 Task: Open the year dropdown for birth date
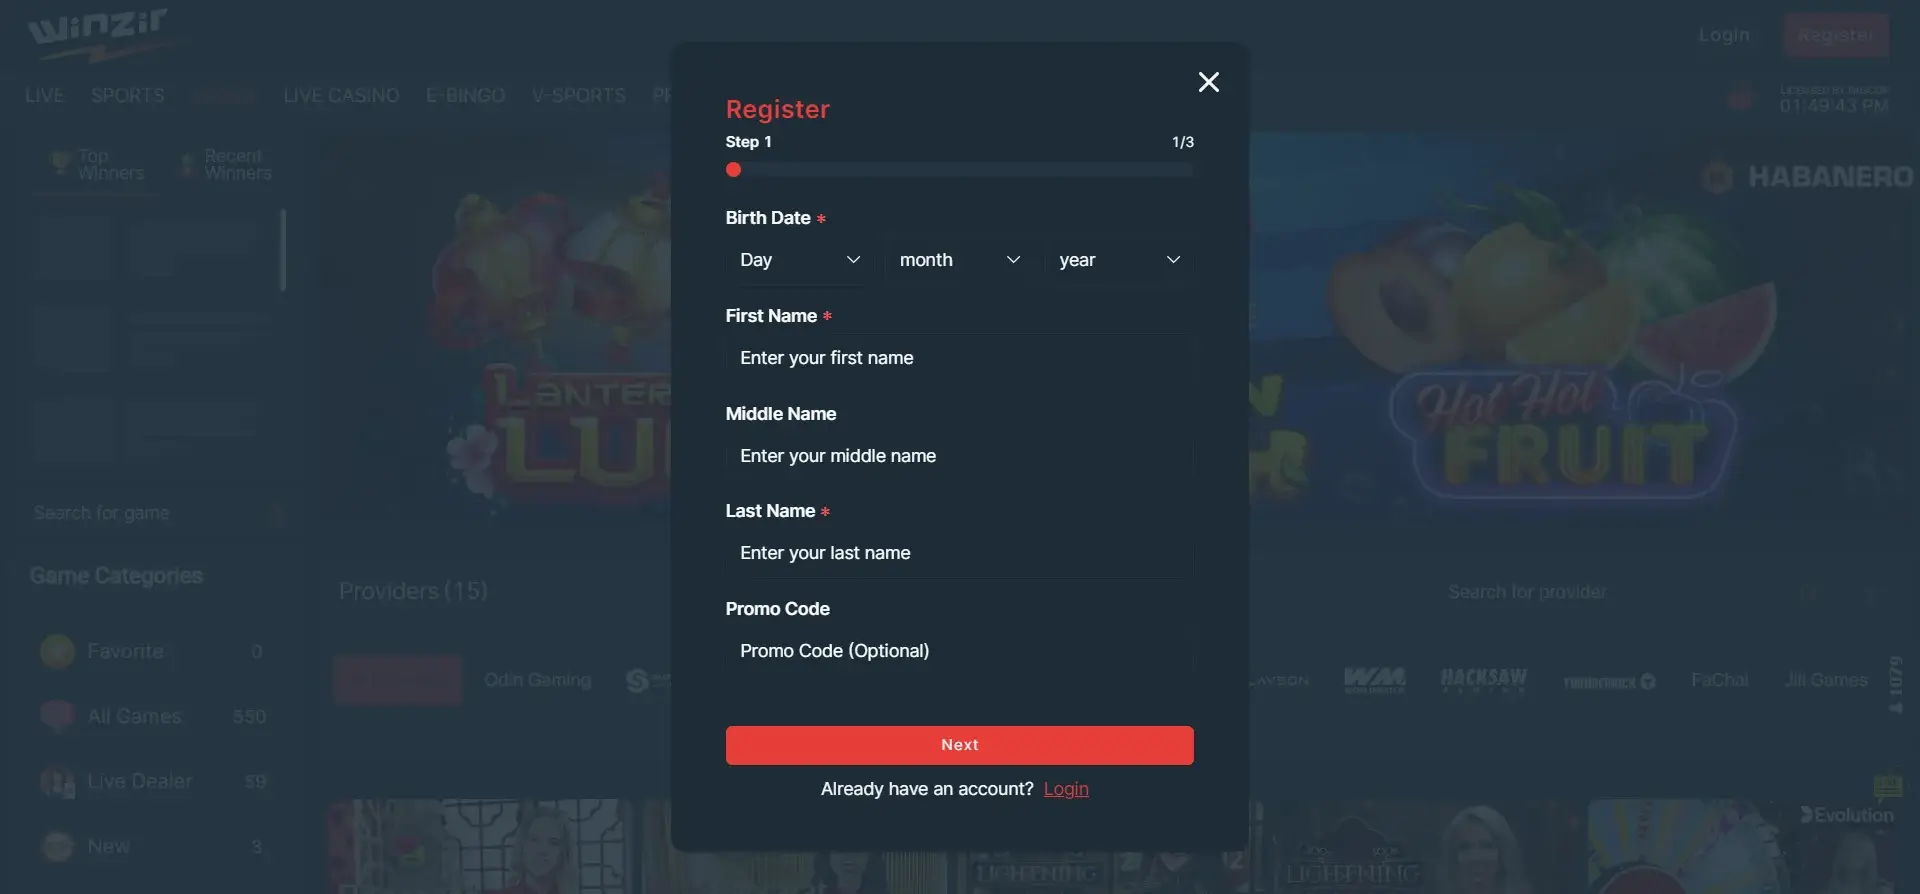point(1119,260)
